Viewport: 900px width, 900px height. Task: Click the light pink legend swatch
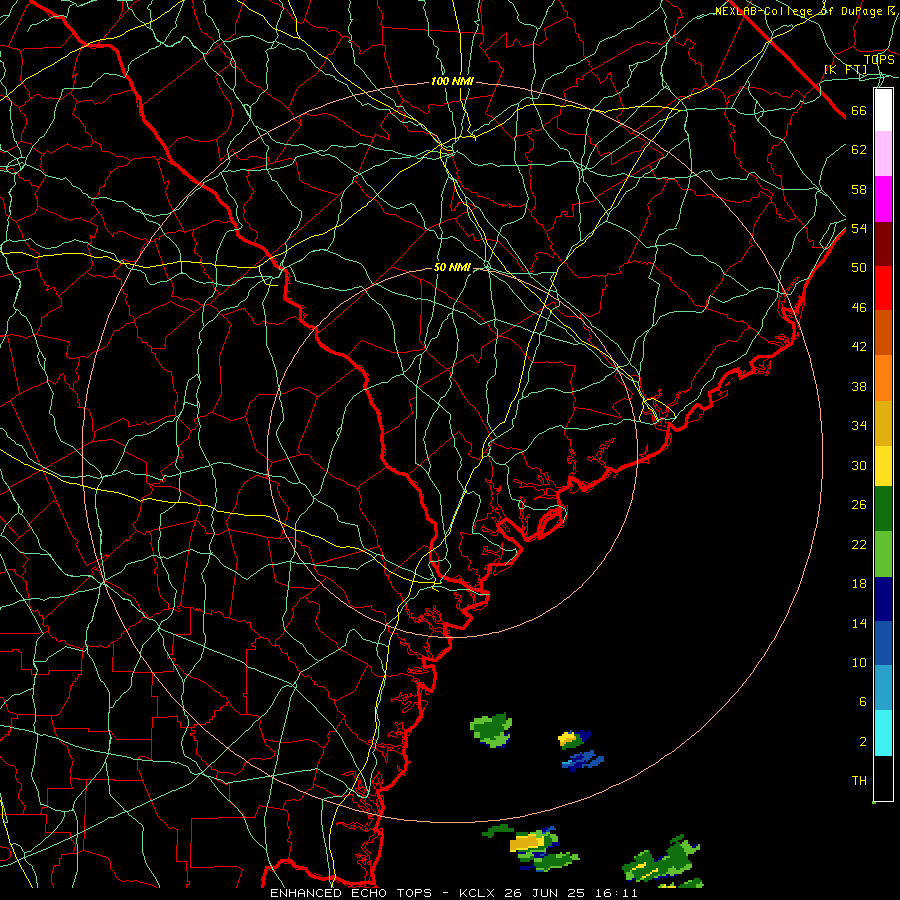[x=883, y=154]
